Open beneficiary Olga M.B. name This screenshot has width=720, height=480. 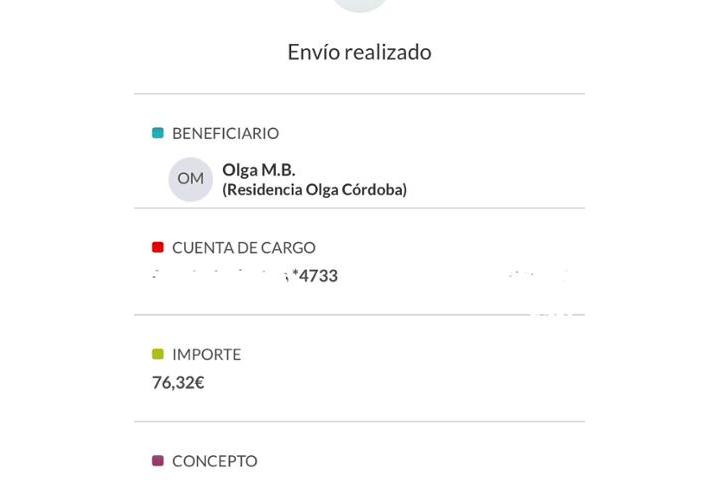(259, 170)
